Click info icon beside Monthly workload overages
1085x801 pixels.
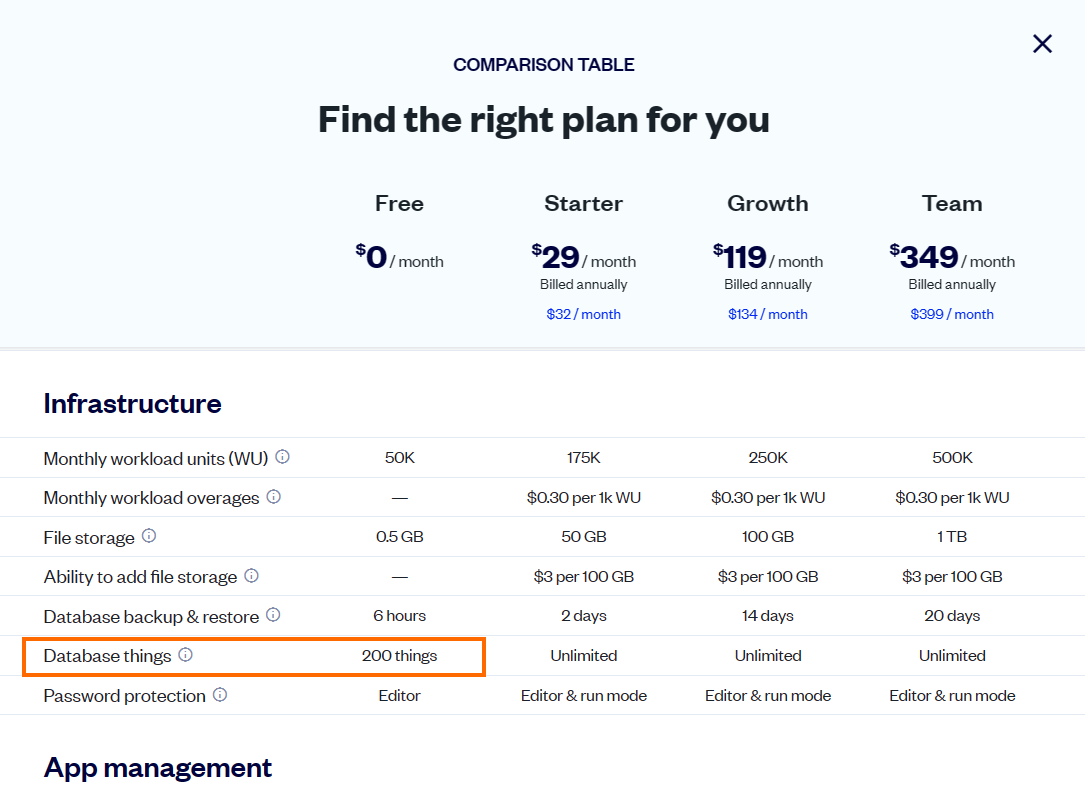tap(274, 497)
